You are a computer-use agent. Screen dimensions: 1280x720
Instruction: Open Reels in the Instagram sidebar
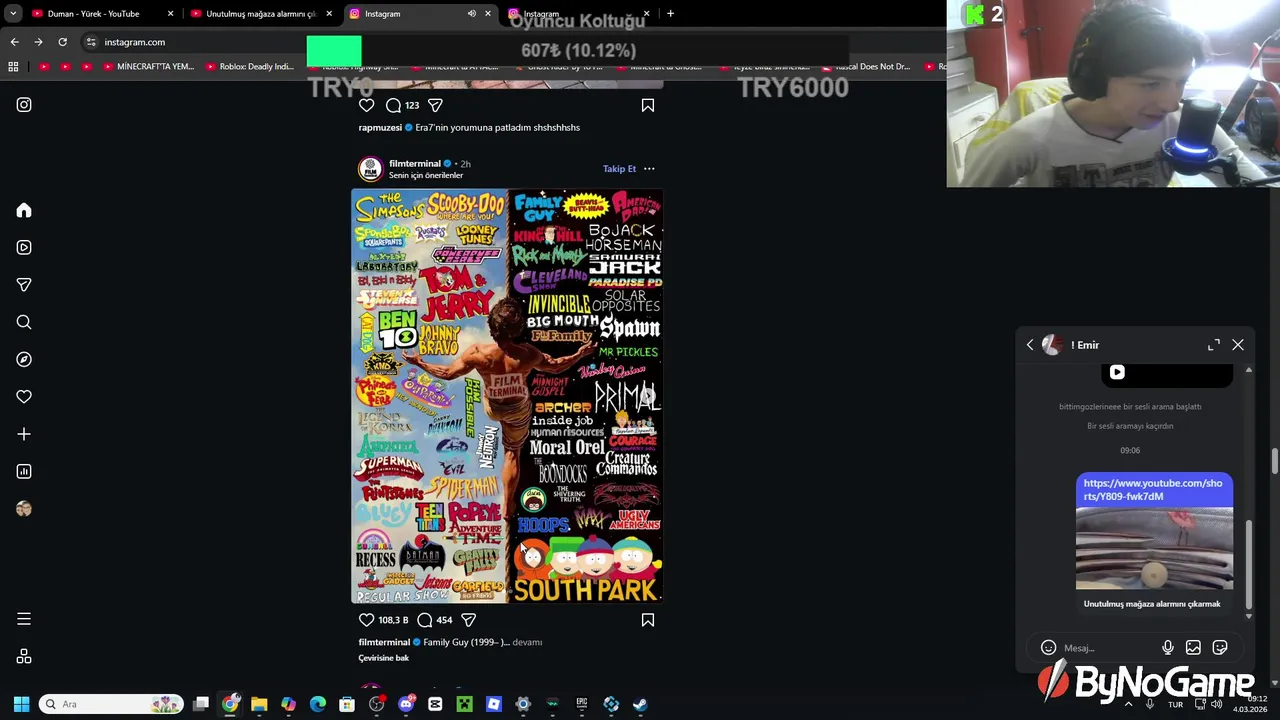pos(24,247)
